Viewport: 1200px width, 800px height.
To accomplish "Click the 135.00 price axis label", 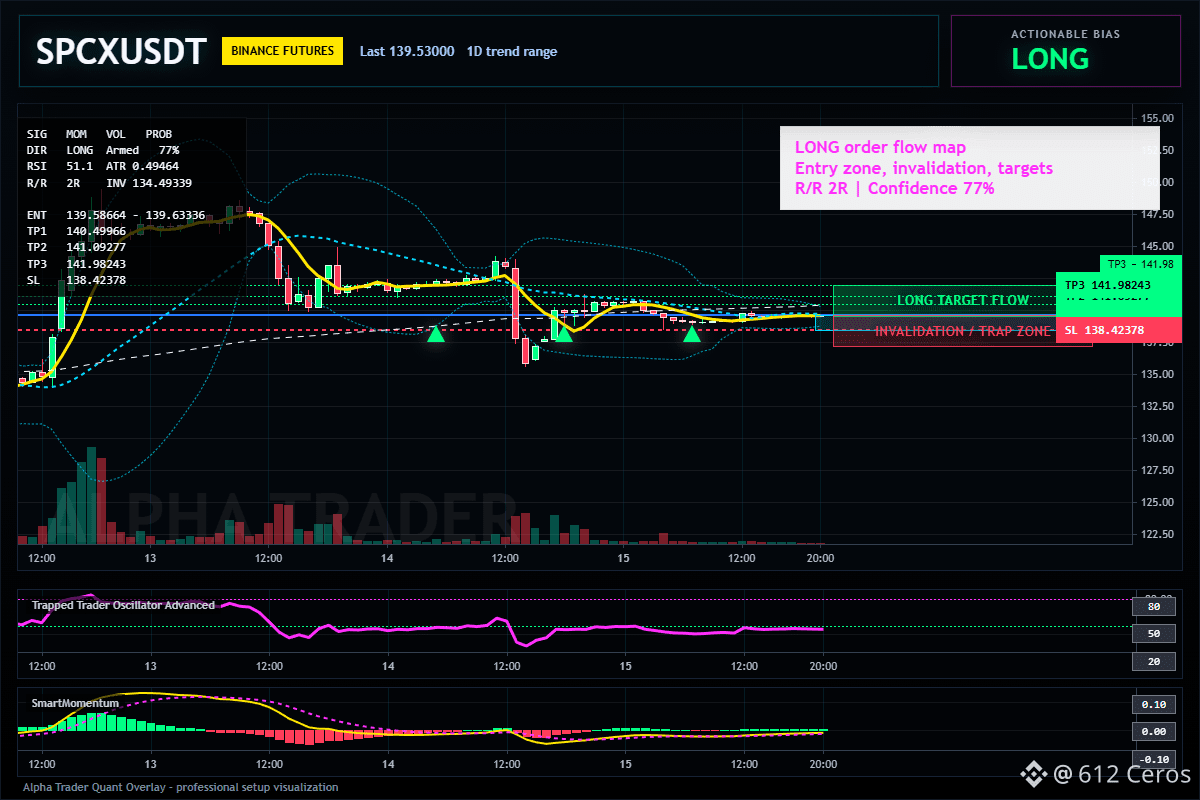I will (1157, 374).
